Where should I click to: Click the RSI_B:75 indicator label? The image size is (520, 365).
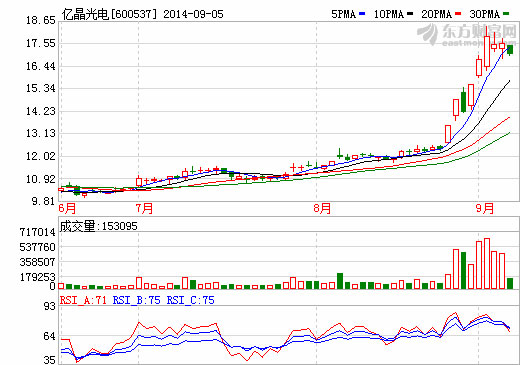coord(137,300)
